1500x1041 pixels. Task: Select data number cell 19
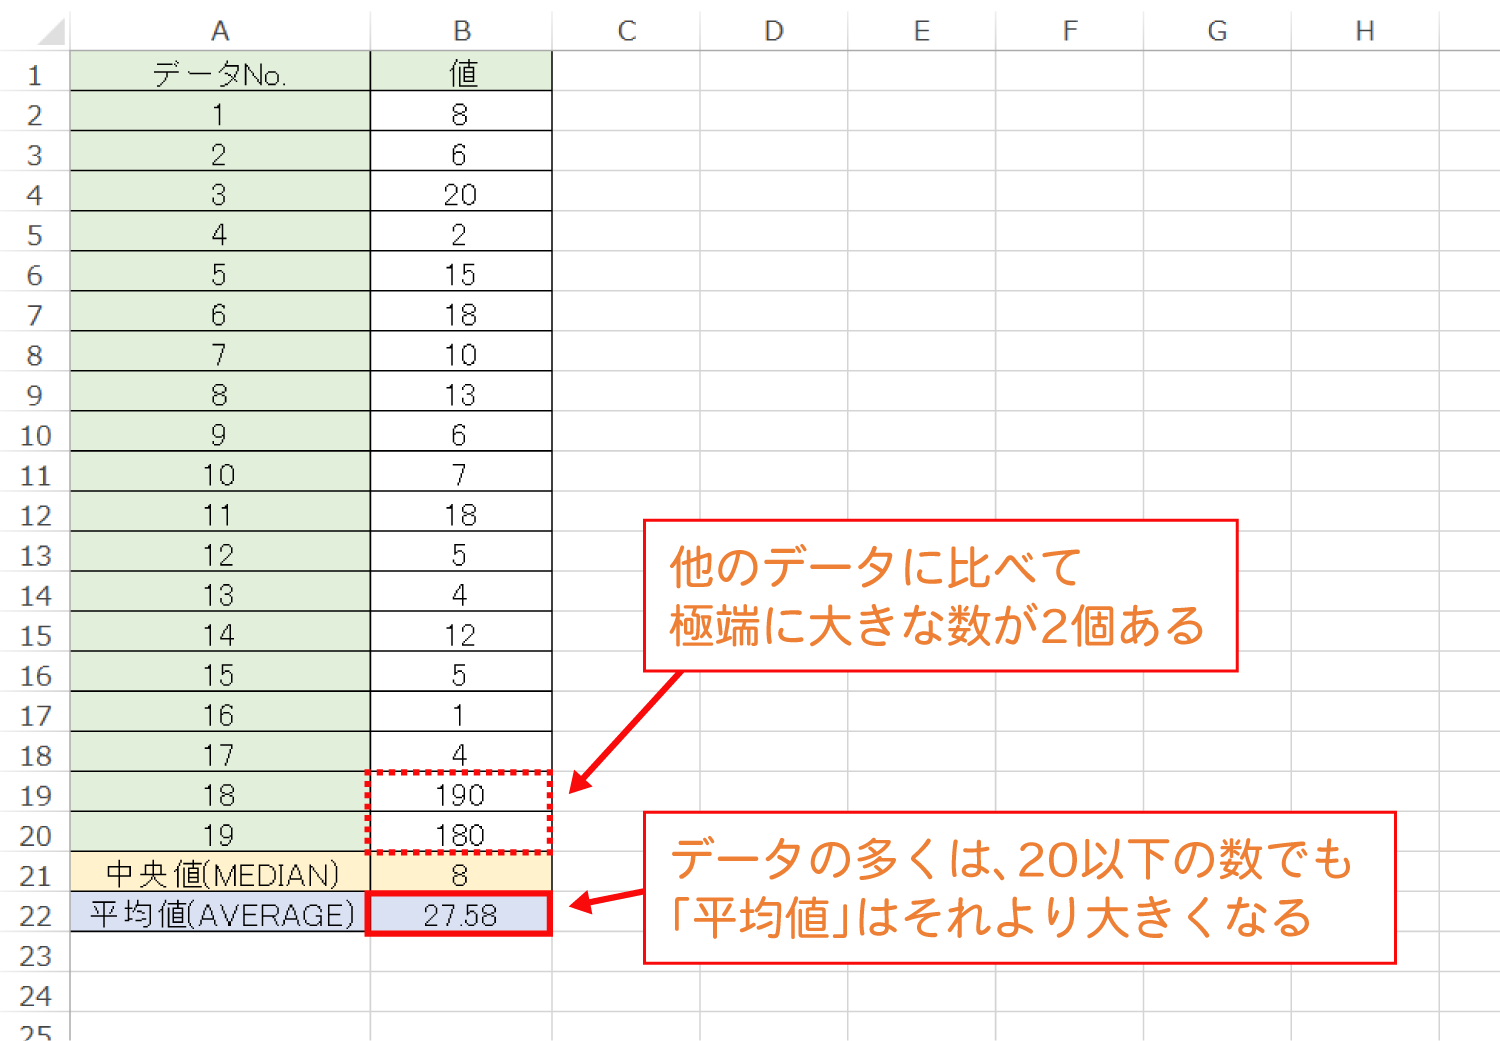pos(220,832)
